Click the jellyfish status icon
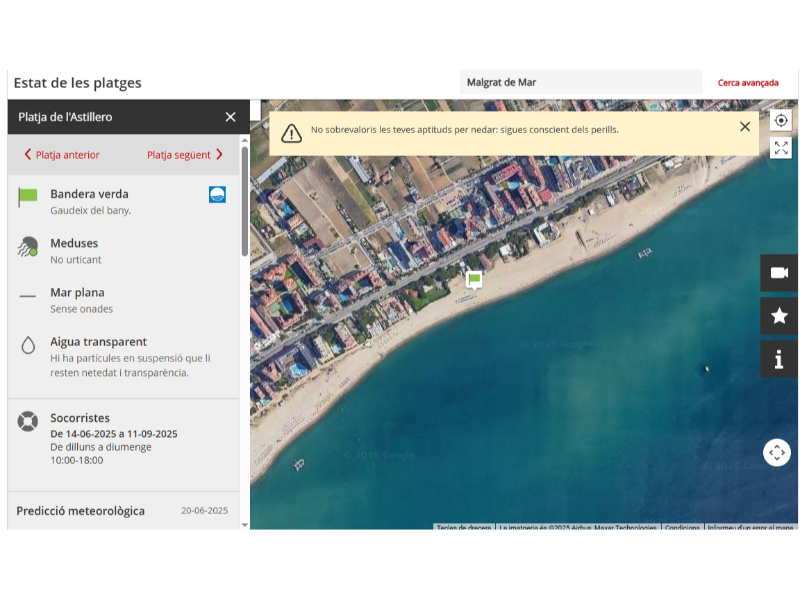This screenshot has height=600, width=800. [28, 246]
